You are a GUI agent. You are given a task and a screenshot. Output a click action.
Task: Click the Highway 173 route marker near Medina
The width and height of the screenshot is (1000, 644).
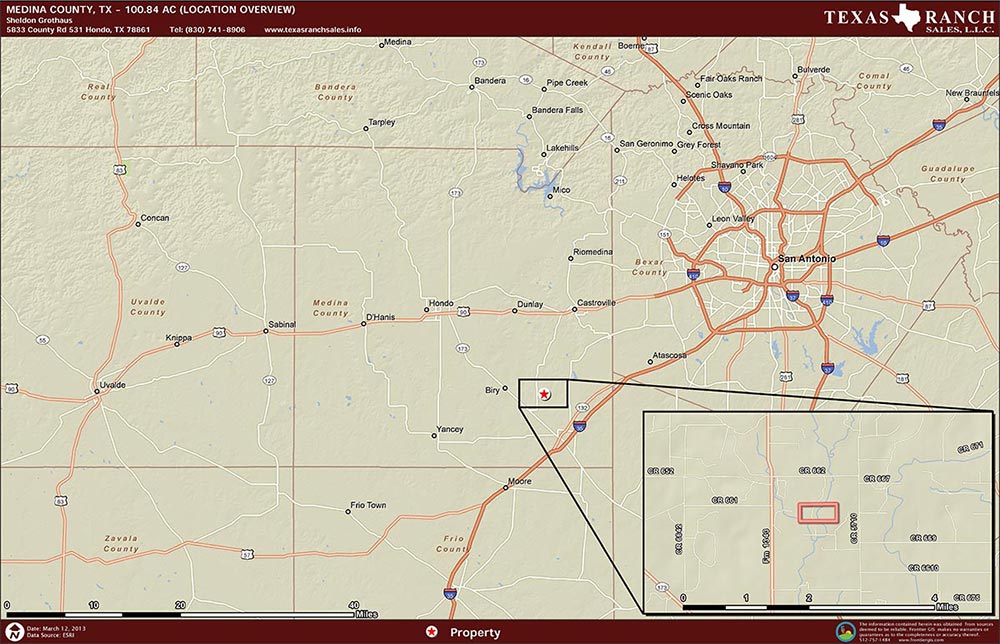(x=479, y=62)
